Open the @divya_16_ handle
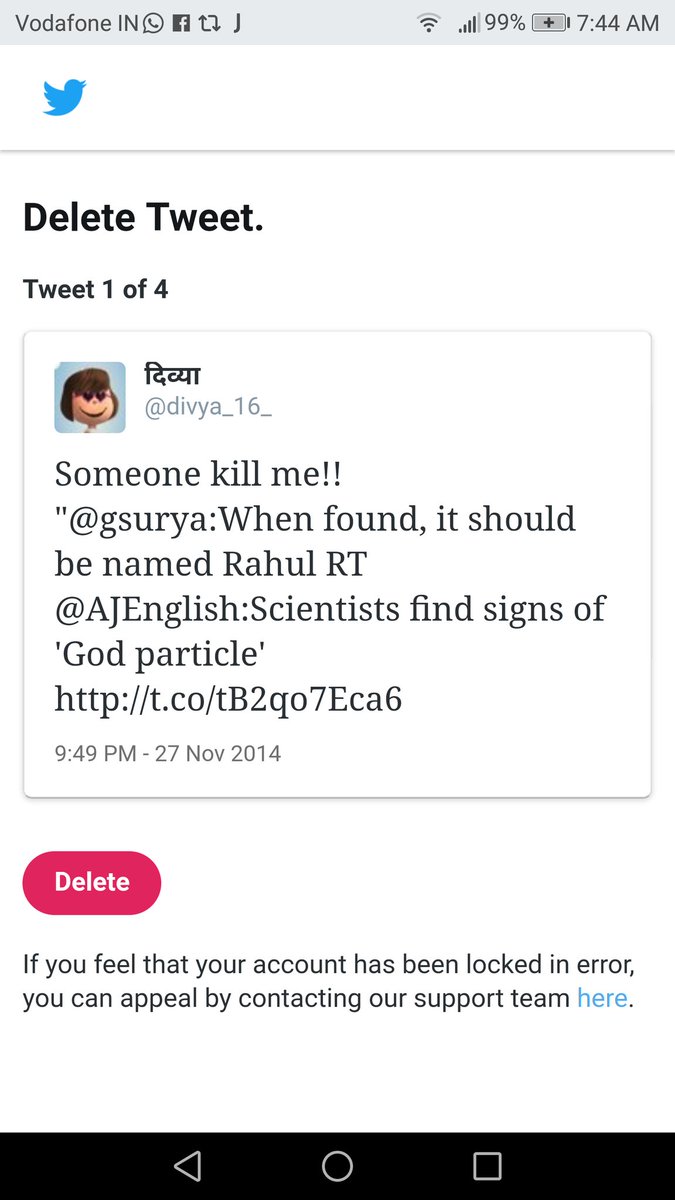675x1200 pixels. [x=208, y=408]
